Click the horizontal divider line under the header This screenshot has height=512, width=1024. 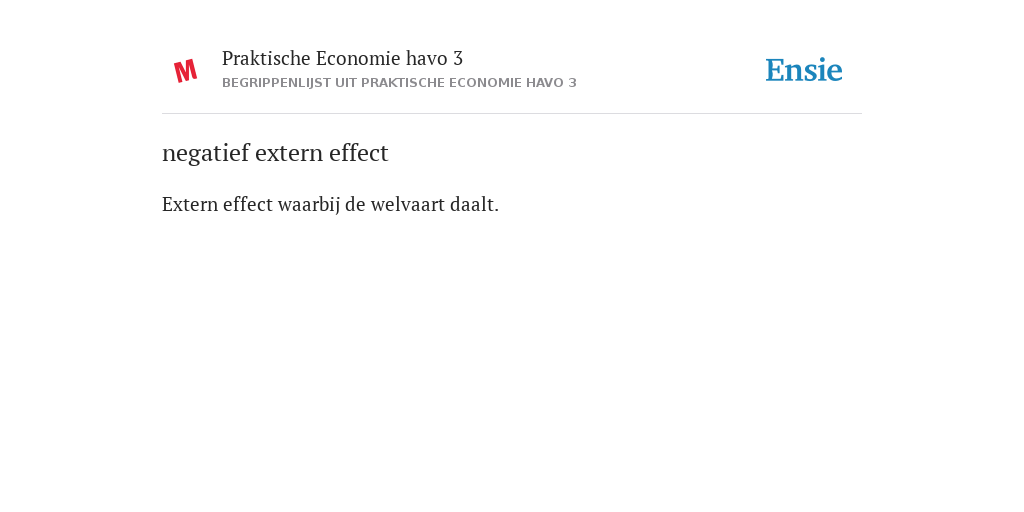[512, 114]
